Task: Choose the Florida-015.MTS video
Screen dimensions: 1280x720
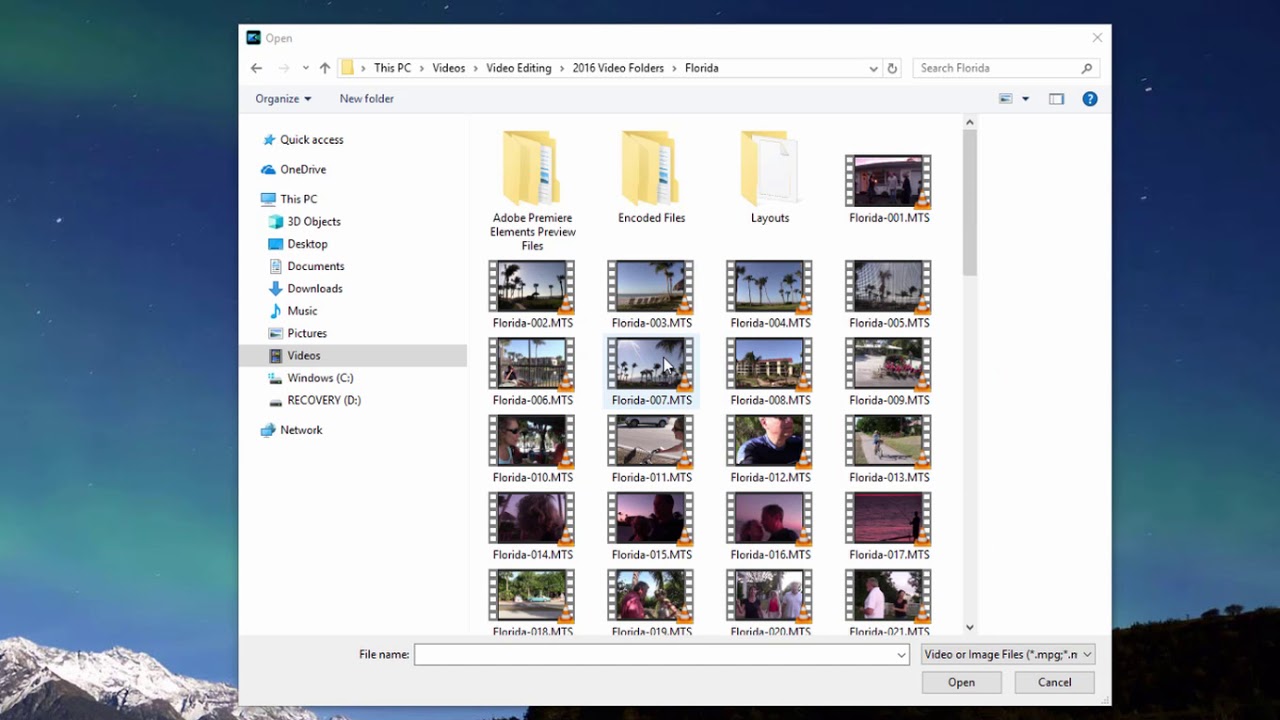Action: [x=651, y=525]
